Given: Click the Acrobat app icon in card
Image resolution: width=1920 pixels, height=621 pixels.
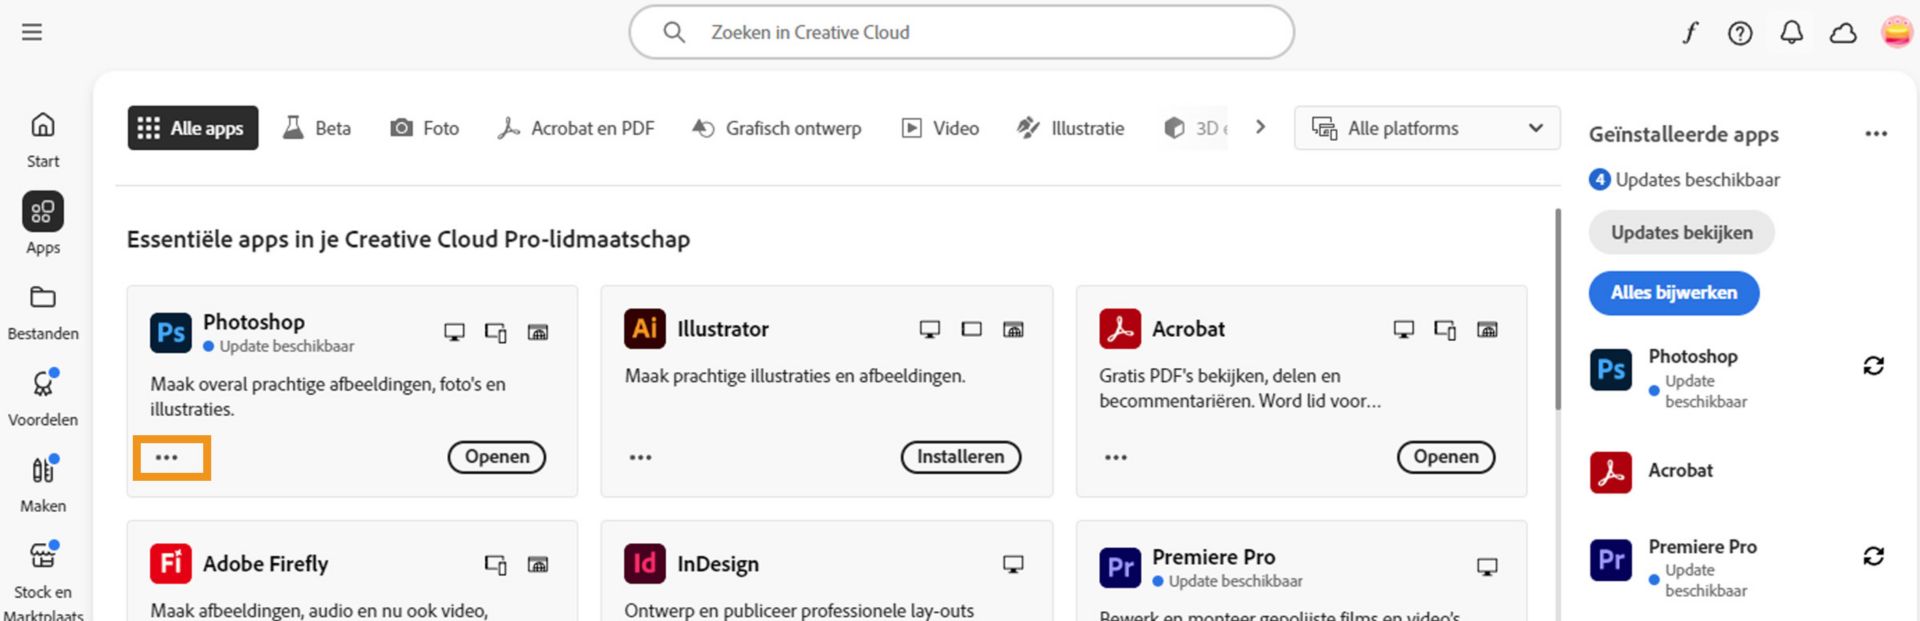Looking at the screenshot, I should 1120,328.
